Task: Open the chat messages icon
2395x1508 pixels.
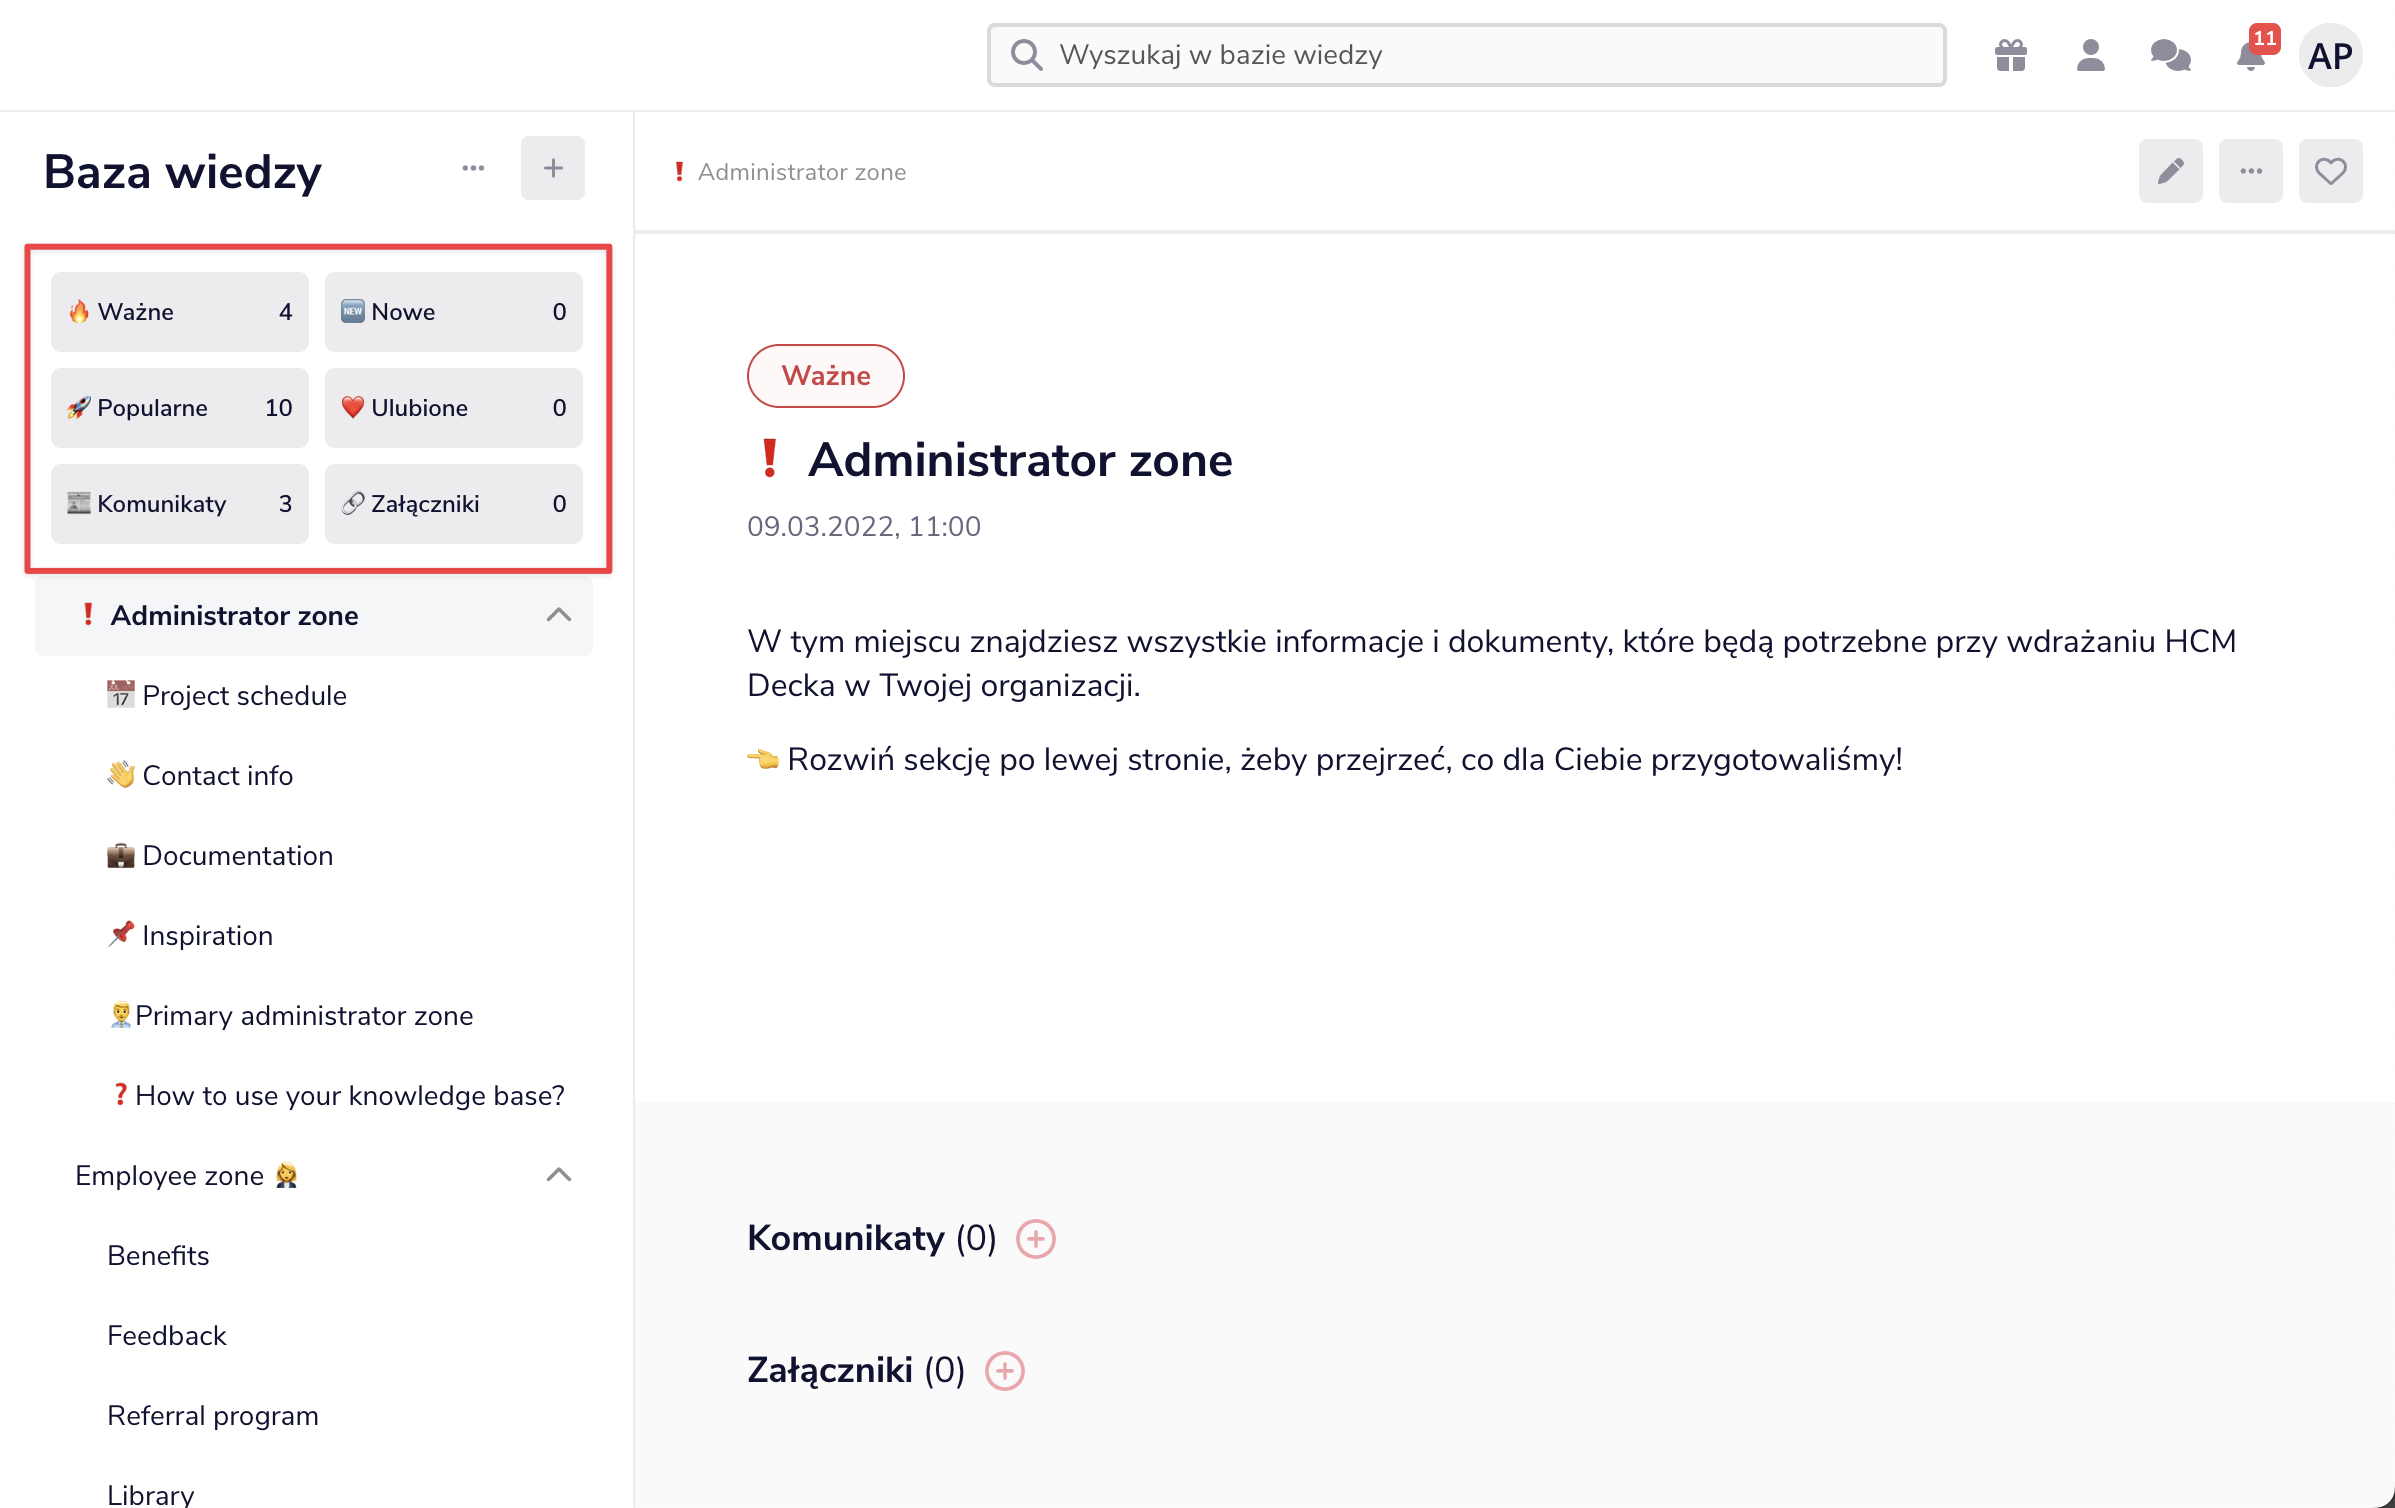Action: coord(2170,55)
